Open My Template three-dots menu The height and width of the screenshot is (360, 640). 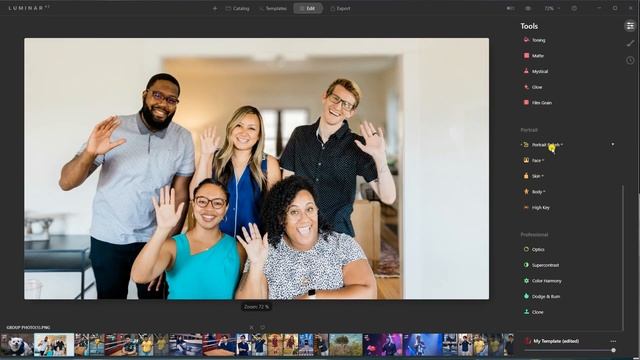(613, 341)
